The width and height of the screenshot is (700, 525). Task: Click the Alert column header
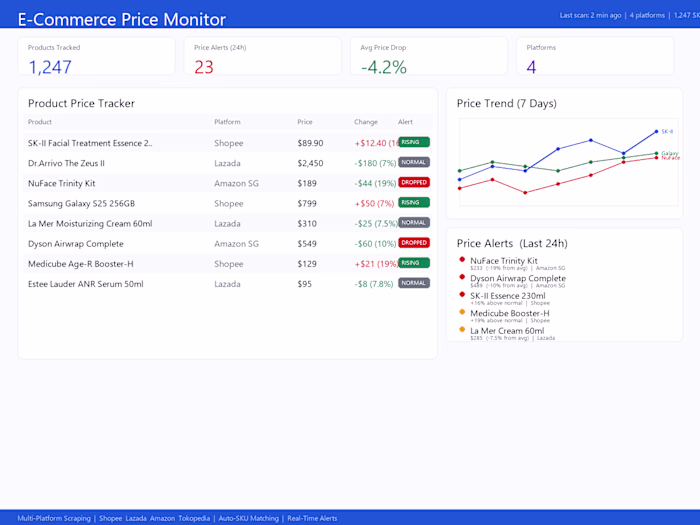coord(405,122)
